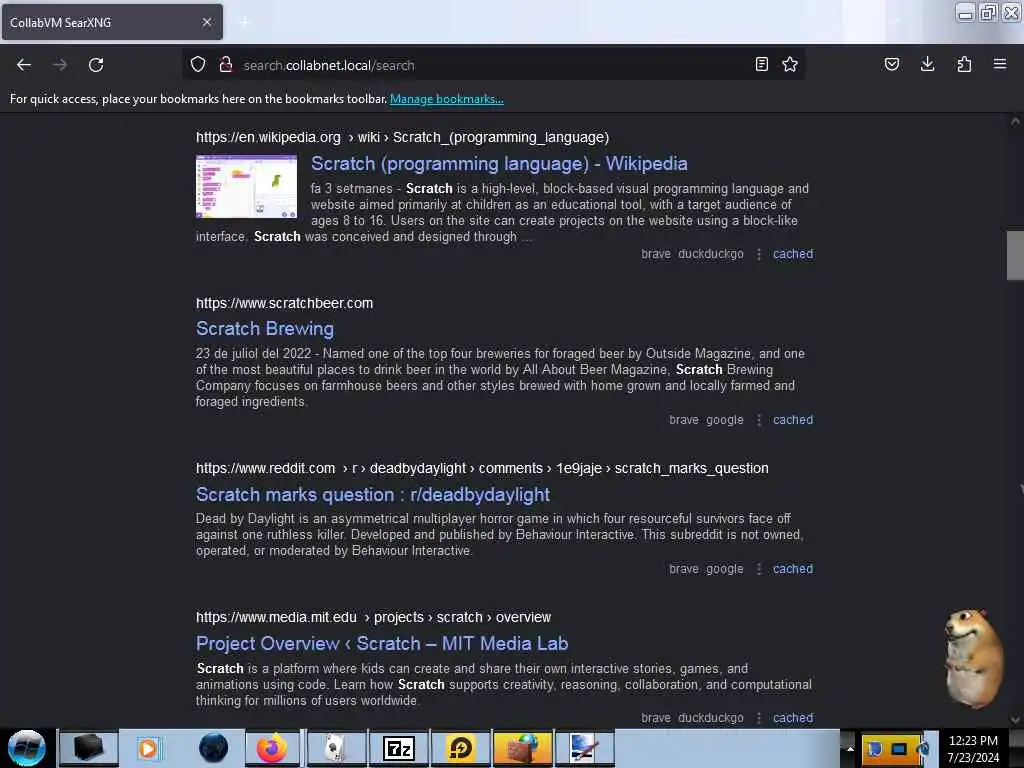Open the toolbox globe taskbar icon
Image resolution: width=1024 pixels, height=768 pixels.
tap(522, 748)
